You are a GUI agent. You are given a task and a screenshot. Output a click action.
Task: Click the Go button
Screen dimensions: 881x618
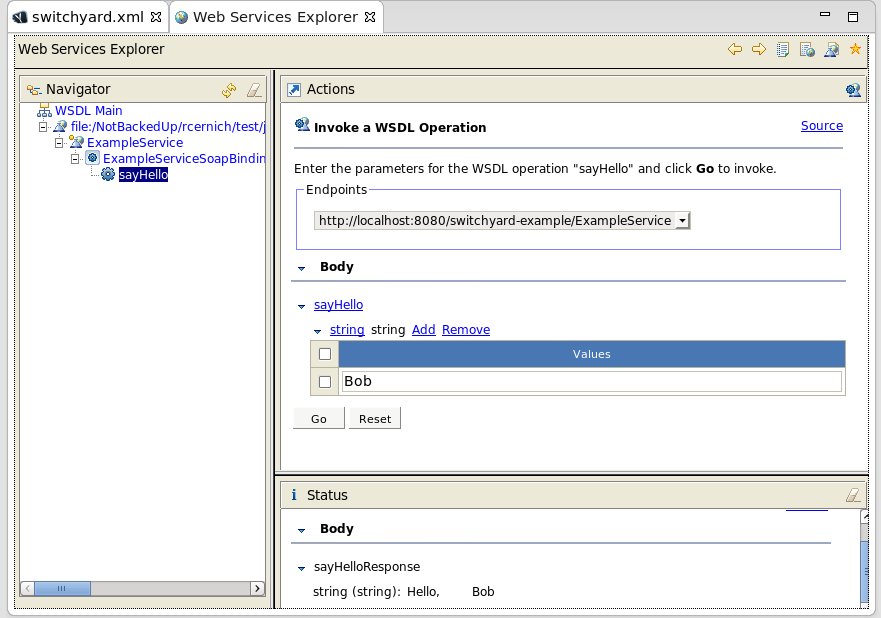tap(319, 419)
